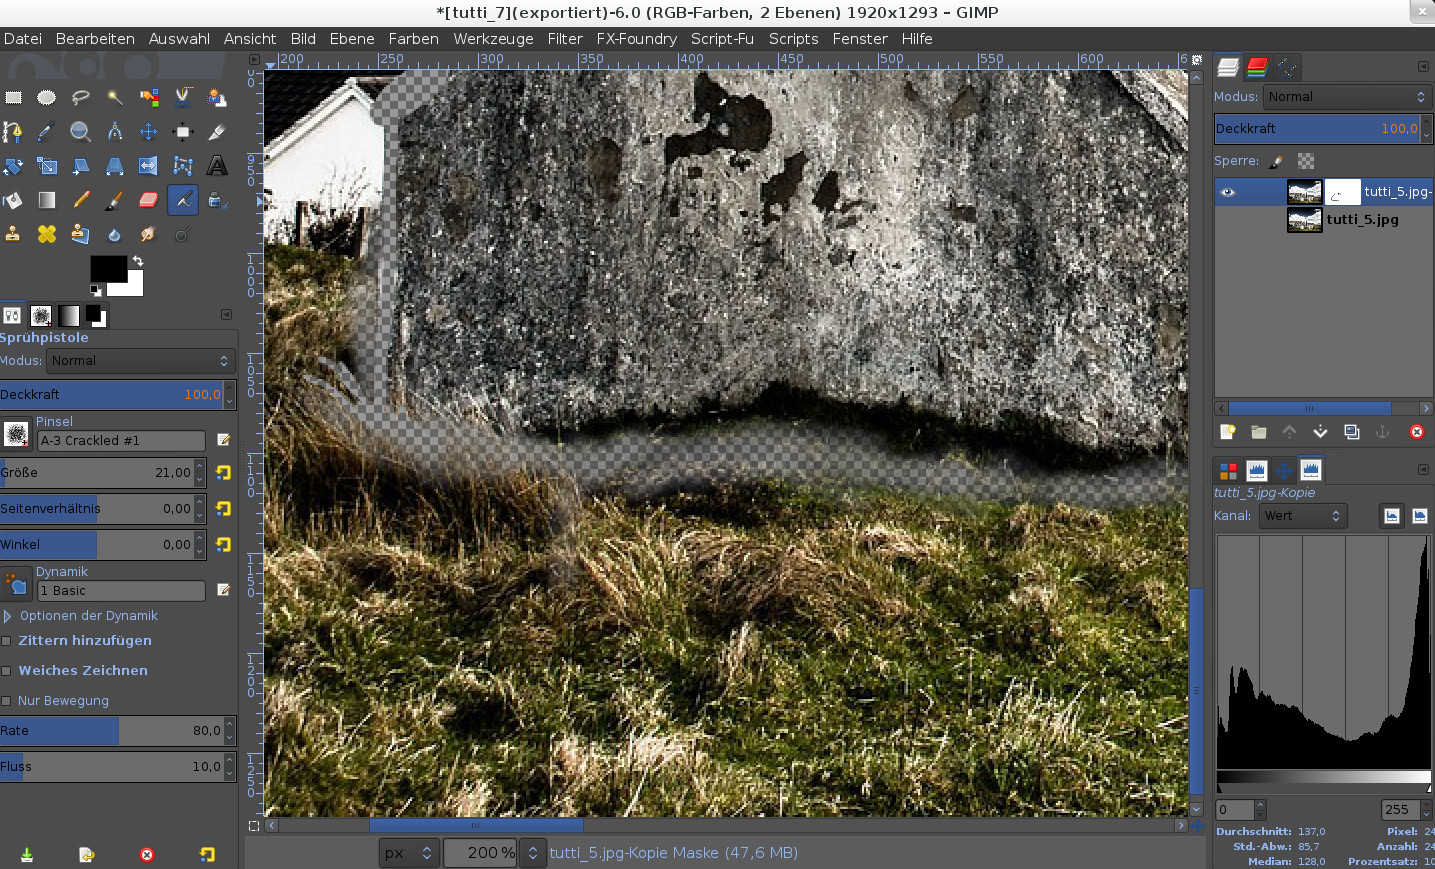Select the Heal tool

[x=46, y=234]
